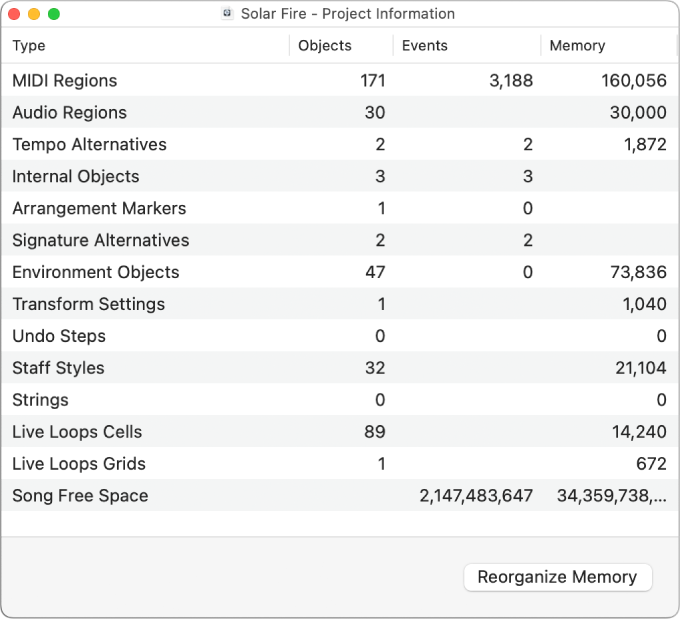Screen dimensions: 681x620
Task: Click the Environment Objects memory 73,836
Action: point(638,272)
